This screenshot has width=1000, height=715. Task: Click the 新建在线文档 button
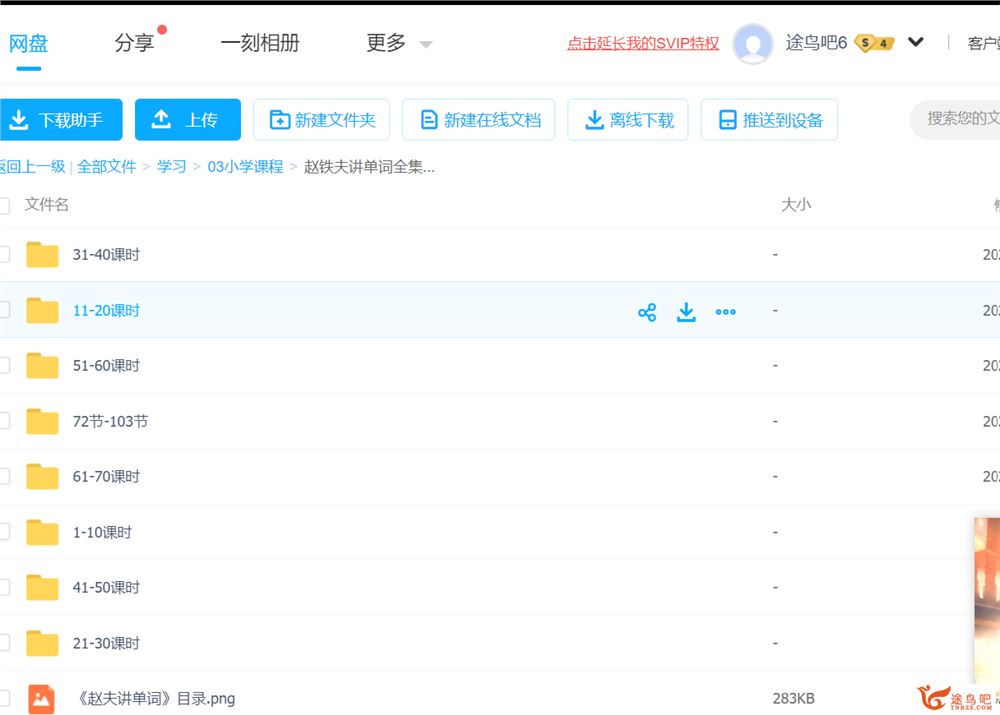(478, 119)
